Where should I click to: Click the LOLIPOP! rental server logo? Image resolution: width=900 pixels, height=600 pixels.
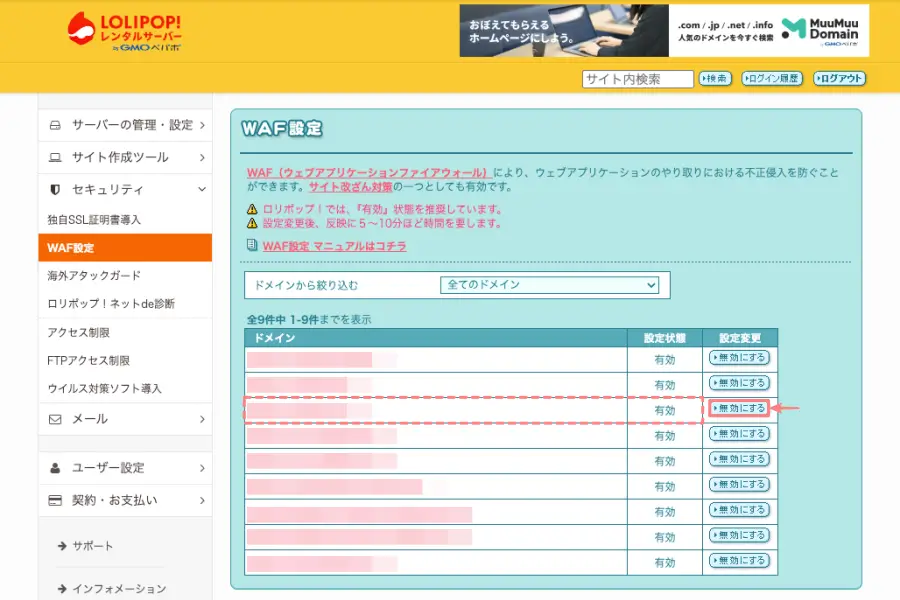coord(126,33)
